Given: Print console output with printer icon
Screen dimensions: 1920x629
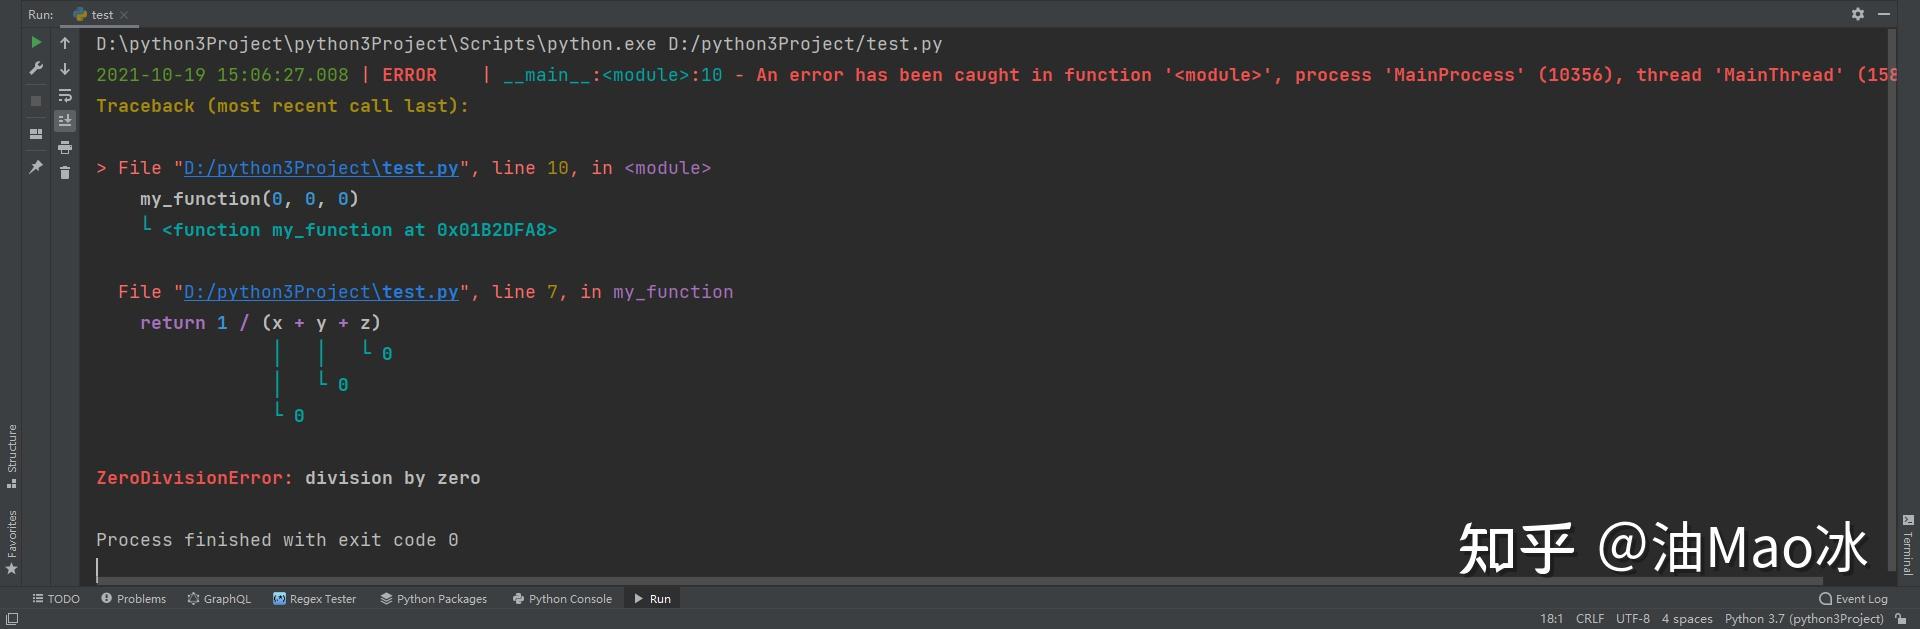Looking at the screenshot, I should coord(65,147).
